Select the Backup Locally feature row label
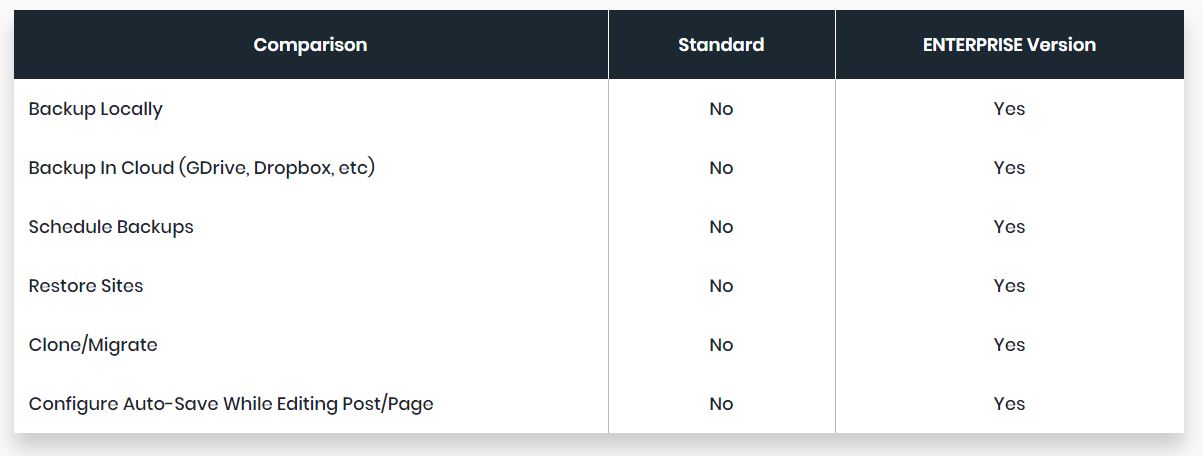The width and height of the screenshot is (1203, 456). pyautogui.click(x=96, y=109)
